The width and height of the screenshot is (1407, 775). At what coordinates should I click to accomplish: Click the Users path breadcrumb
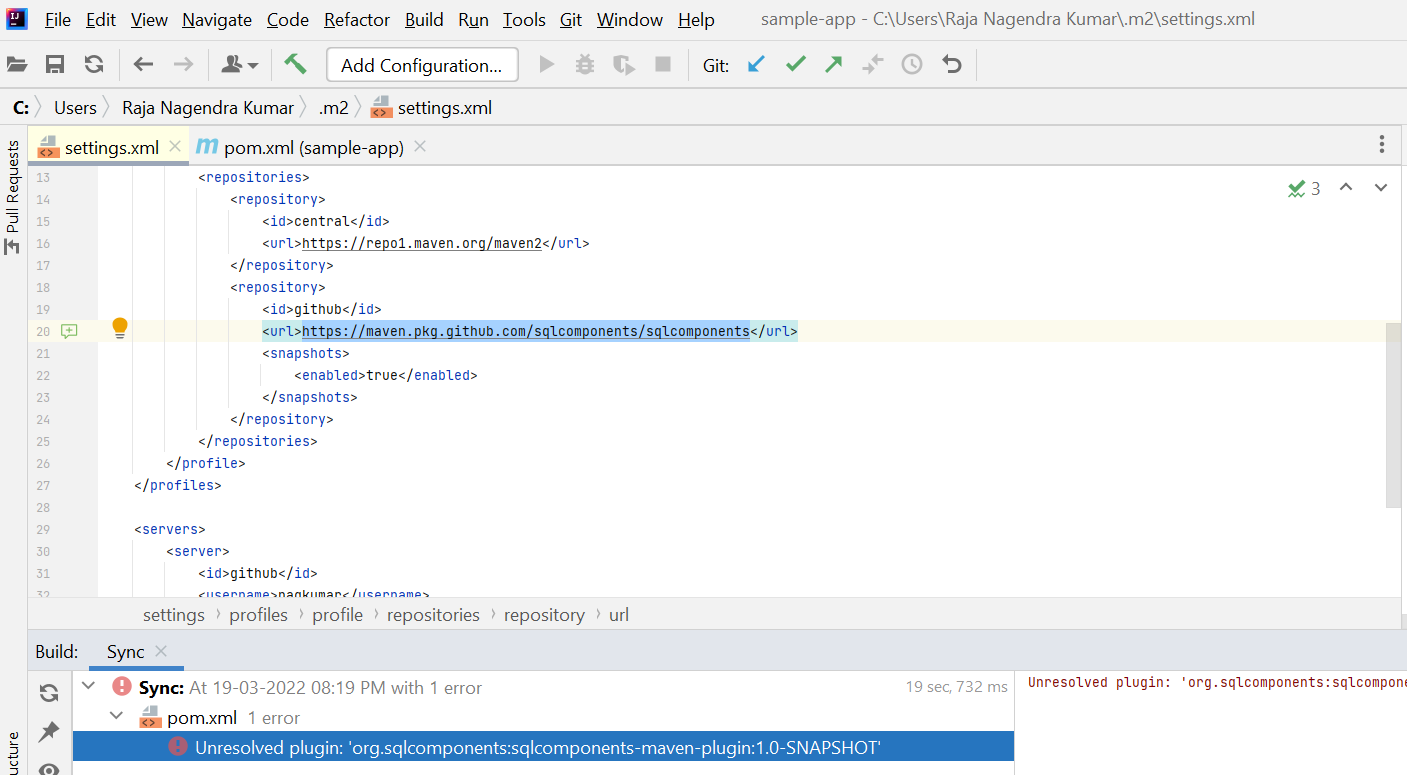pyautogui.click(x=75, y=108)
